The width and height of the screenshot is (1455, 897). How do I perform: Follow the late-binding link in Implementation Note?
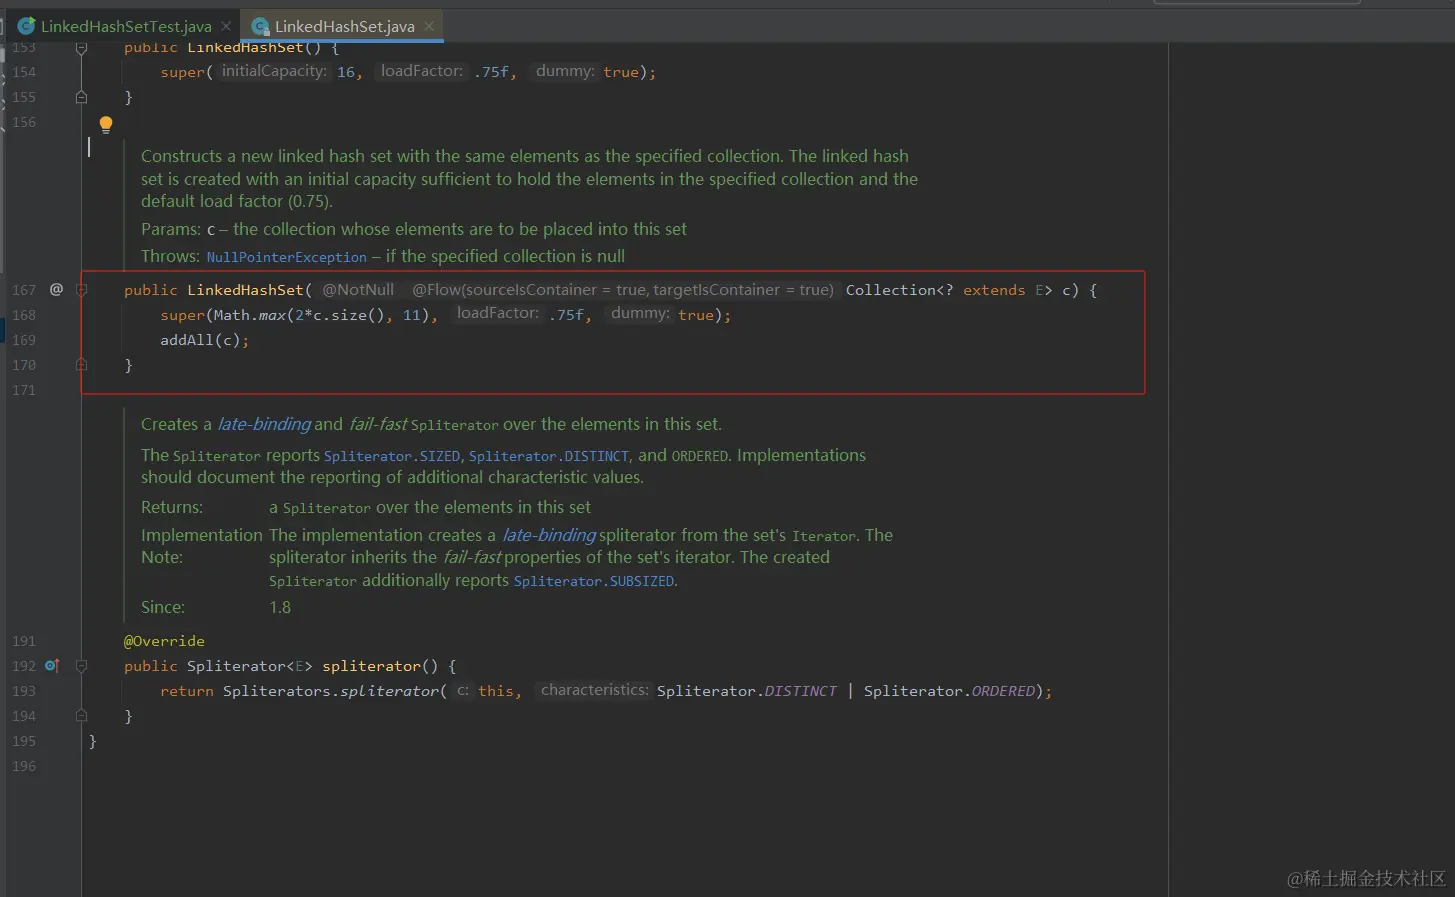[549, 535]
